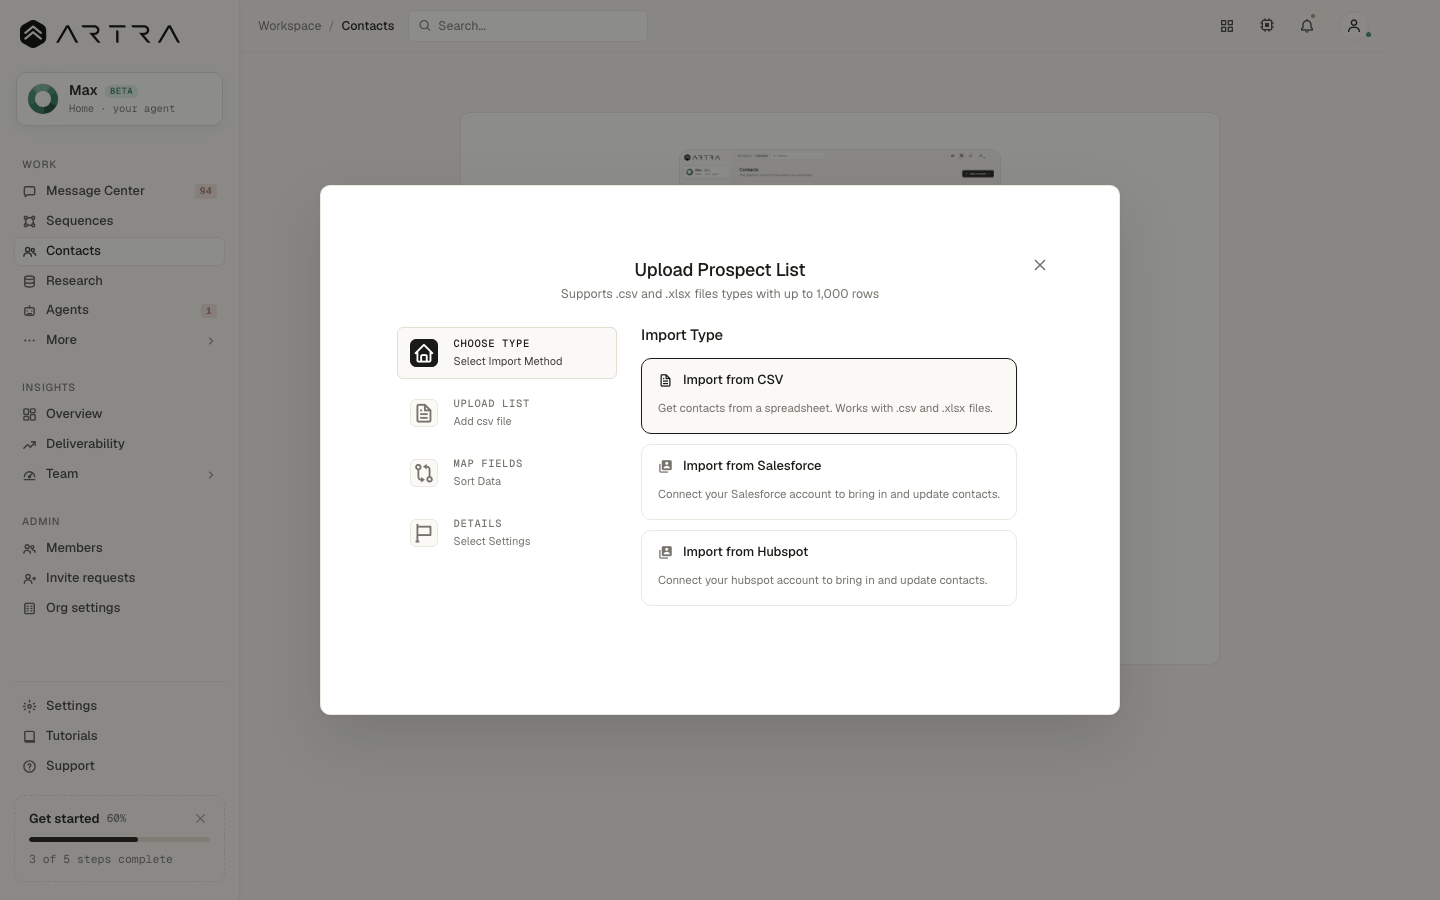Click the Agents robot icon

pyautogui.click(x=29, y=311)
